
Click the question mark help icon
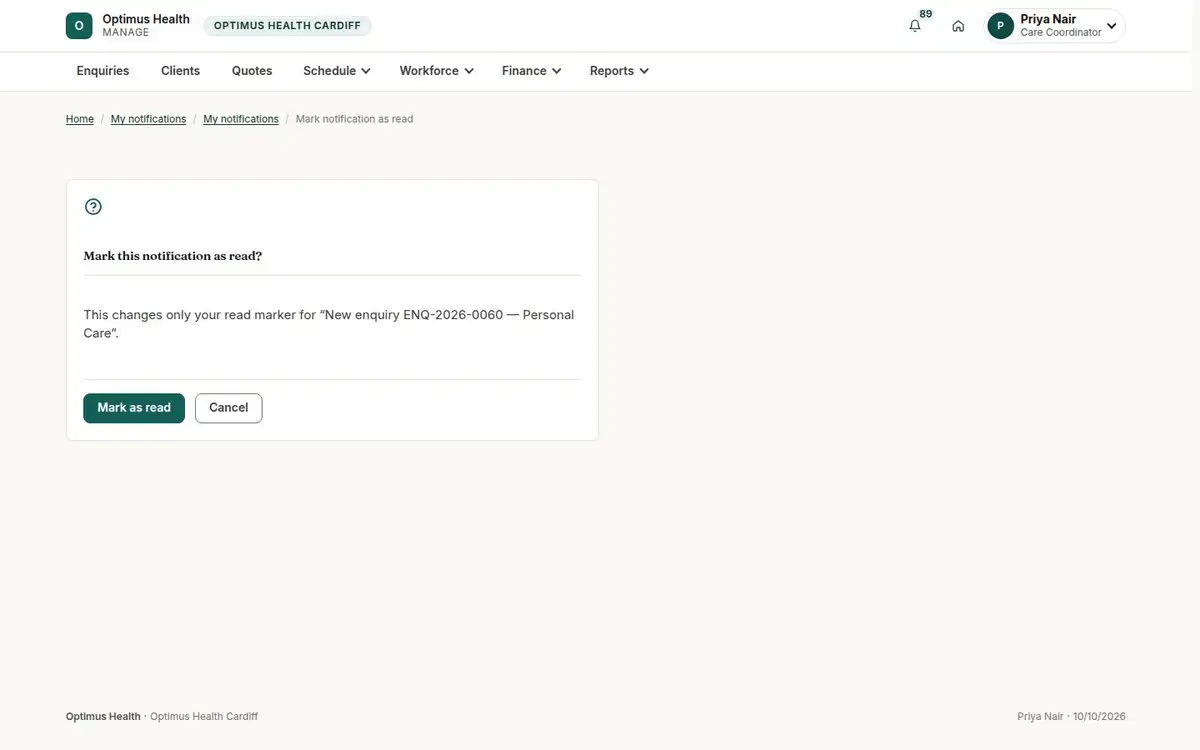point(93,207)
